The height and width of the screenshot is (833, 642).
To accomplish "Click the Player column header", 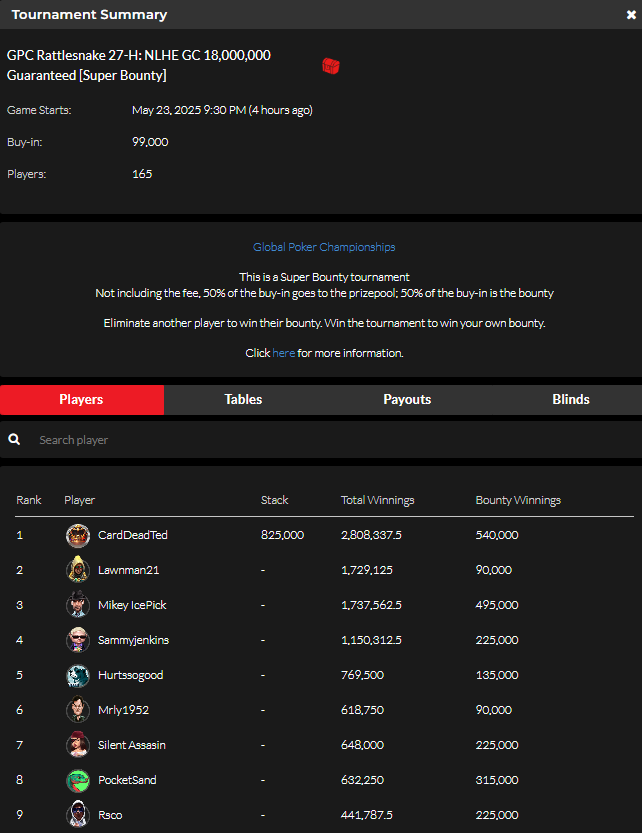I will (x=80, y=500).
